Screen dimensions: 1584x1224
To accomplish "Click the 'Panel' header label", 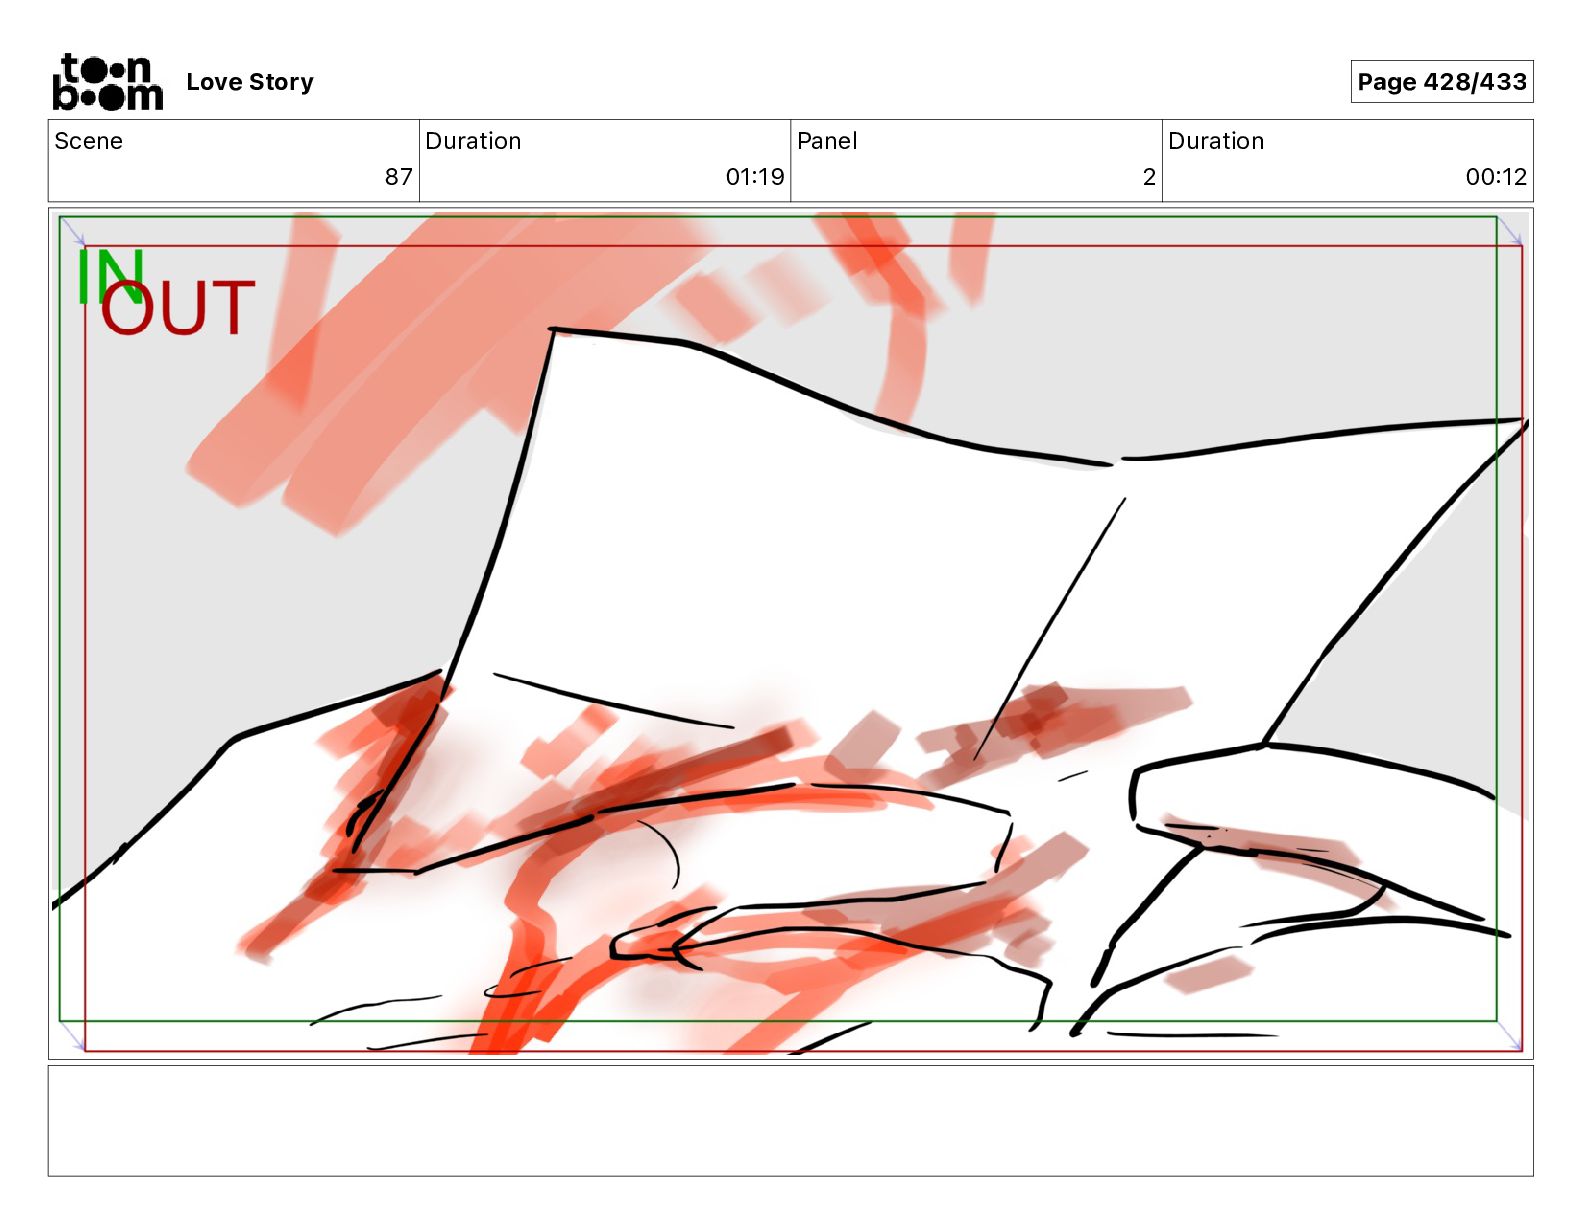I will point(827,141).
